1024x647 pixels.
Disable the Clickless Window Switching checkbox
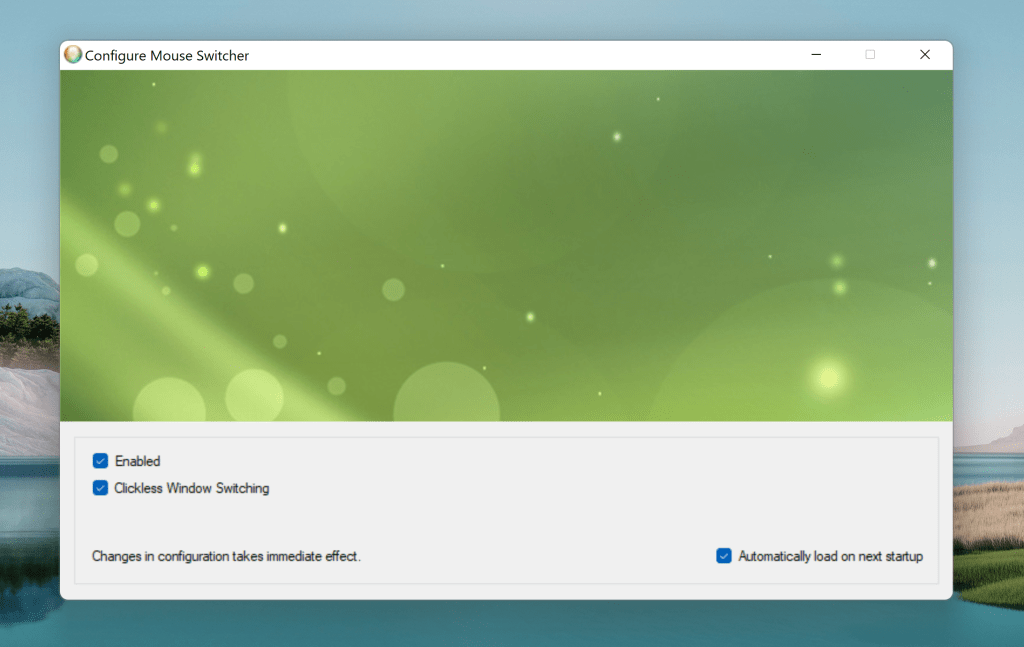(x=100, y=488)
